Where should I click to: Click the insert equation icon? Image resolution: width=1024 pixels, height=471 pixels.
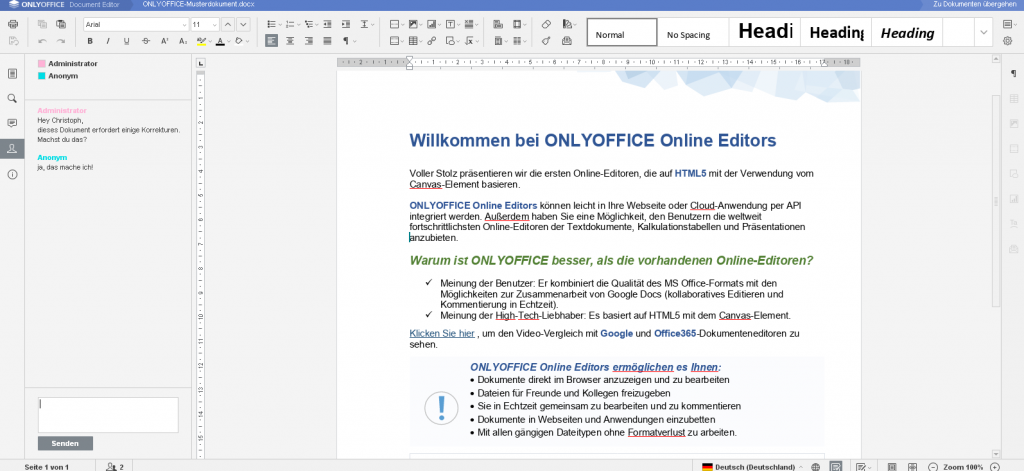point(471,41)
